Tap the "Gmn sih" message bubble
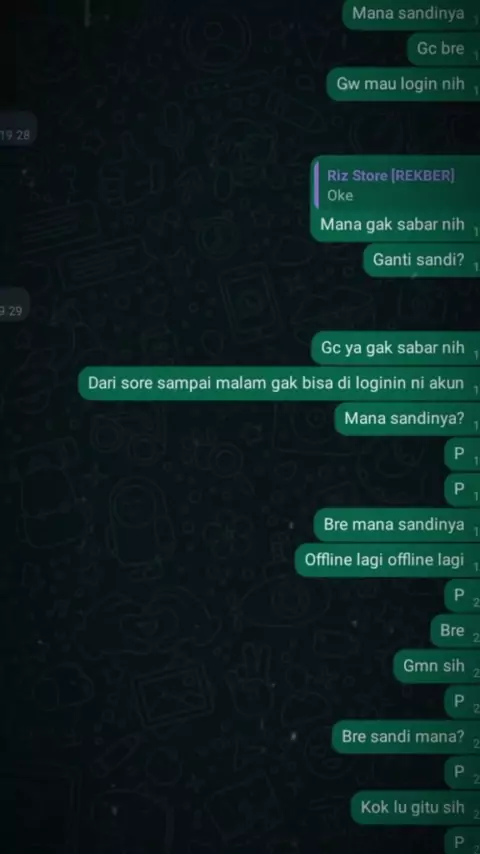This screenshot has height=854, width=480. [x=436, y=666]
